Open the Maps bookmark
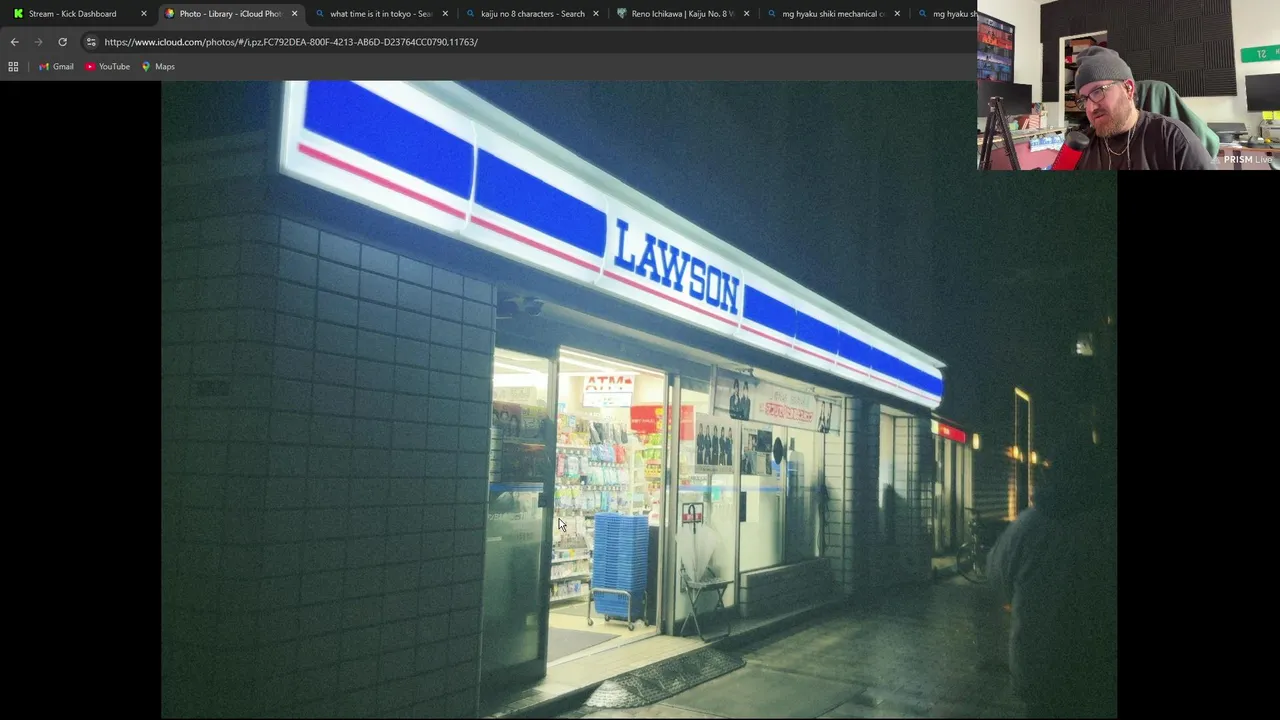This screenshot has width=1280, height=720. point(158,67)
